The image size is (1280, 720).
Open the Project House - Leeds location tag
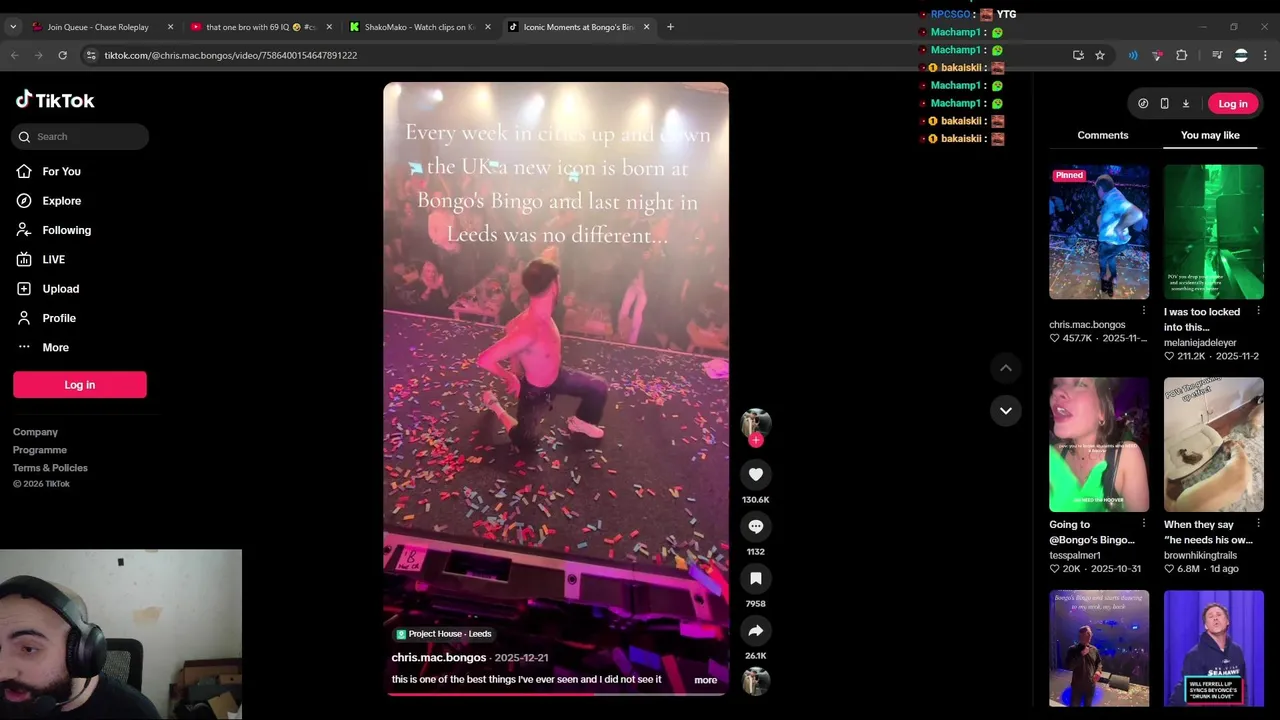tap(444, 634)
